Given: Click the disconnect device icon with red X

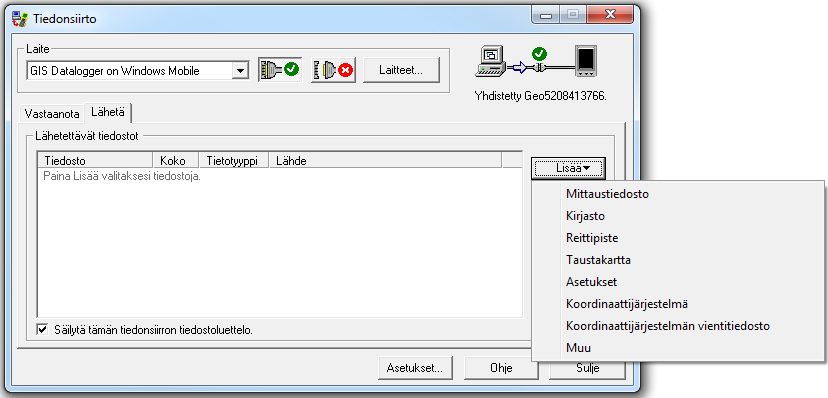Looking at the screenshot, I should (333, 70).
